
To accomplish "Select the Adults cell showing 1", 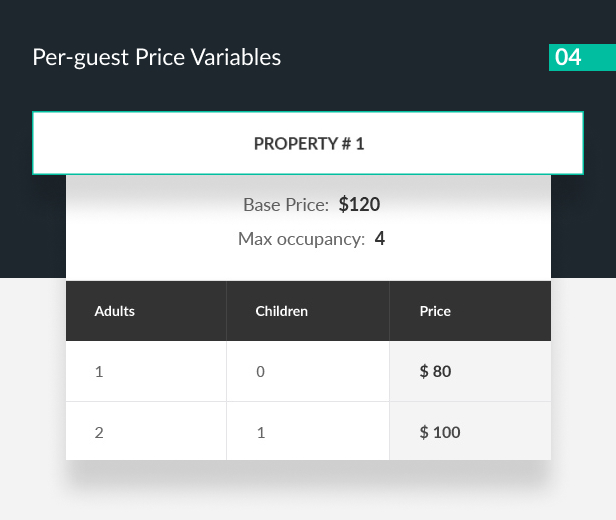I will coord(146,371).
